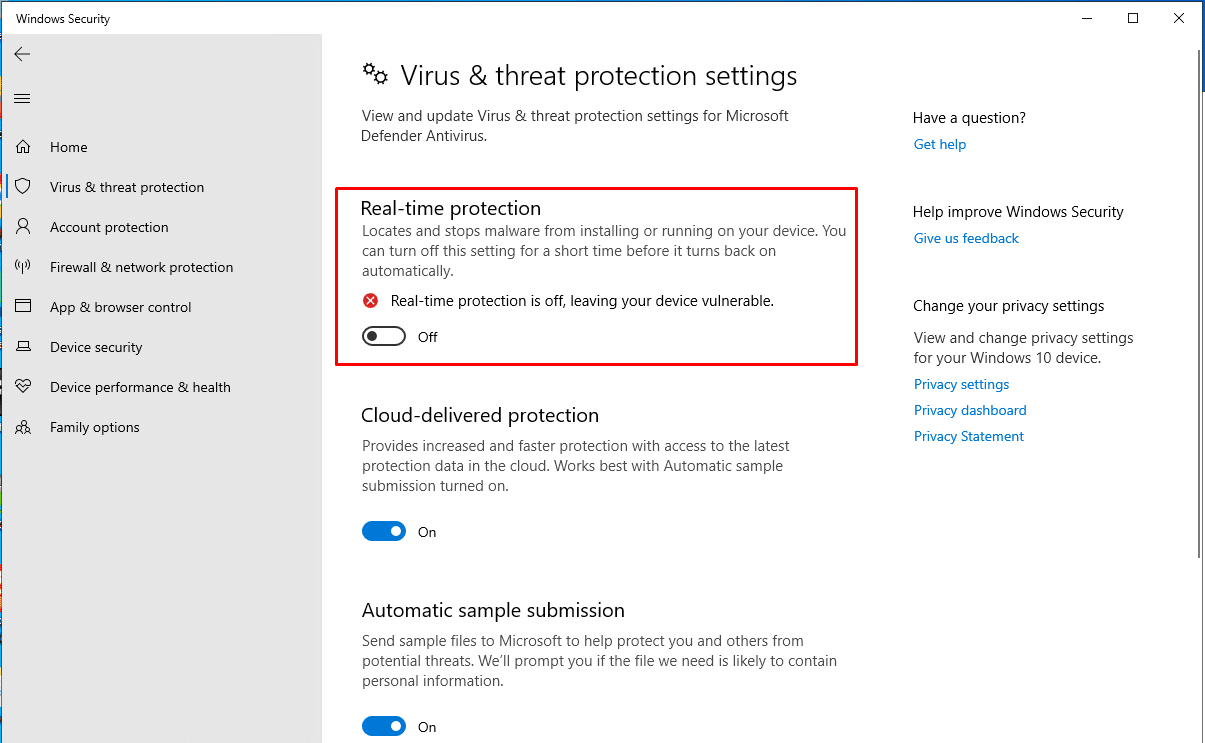Click the Home house icon
Viewport: 1205px width, 743px height.
pyautogui.click(x=23, y=147)
